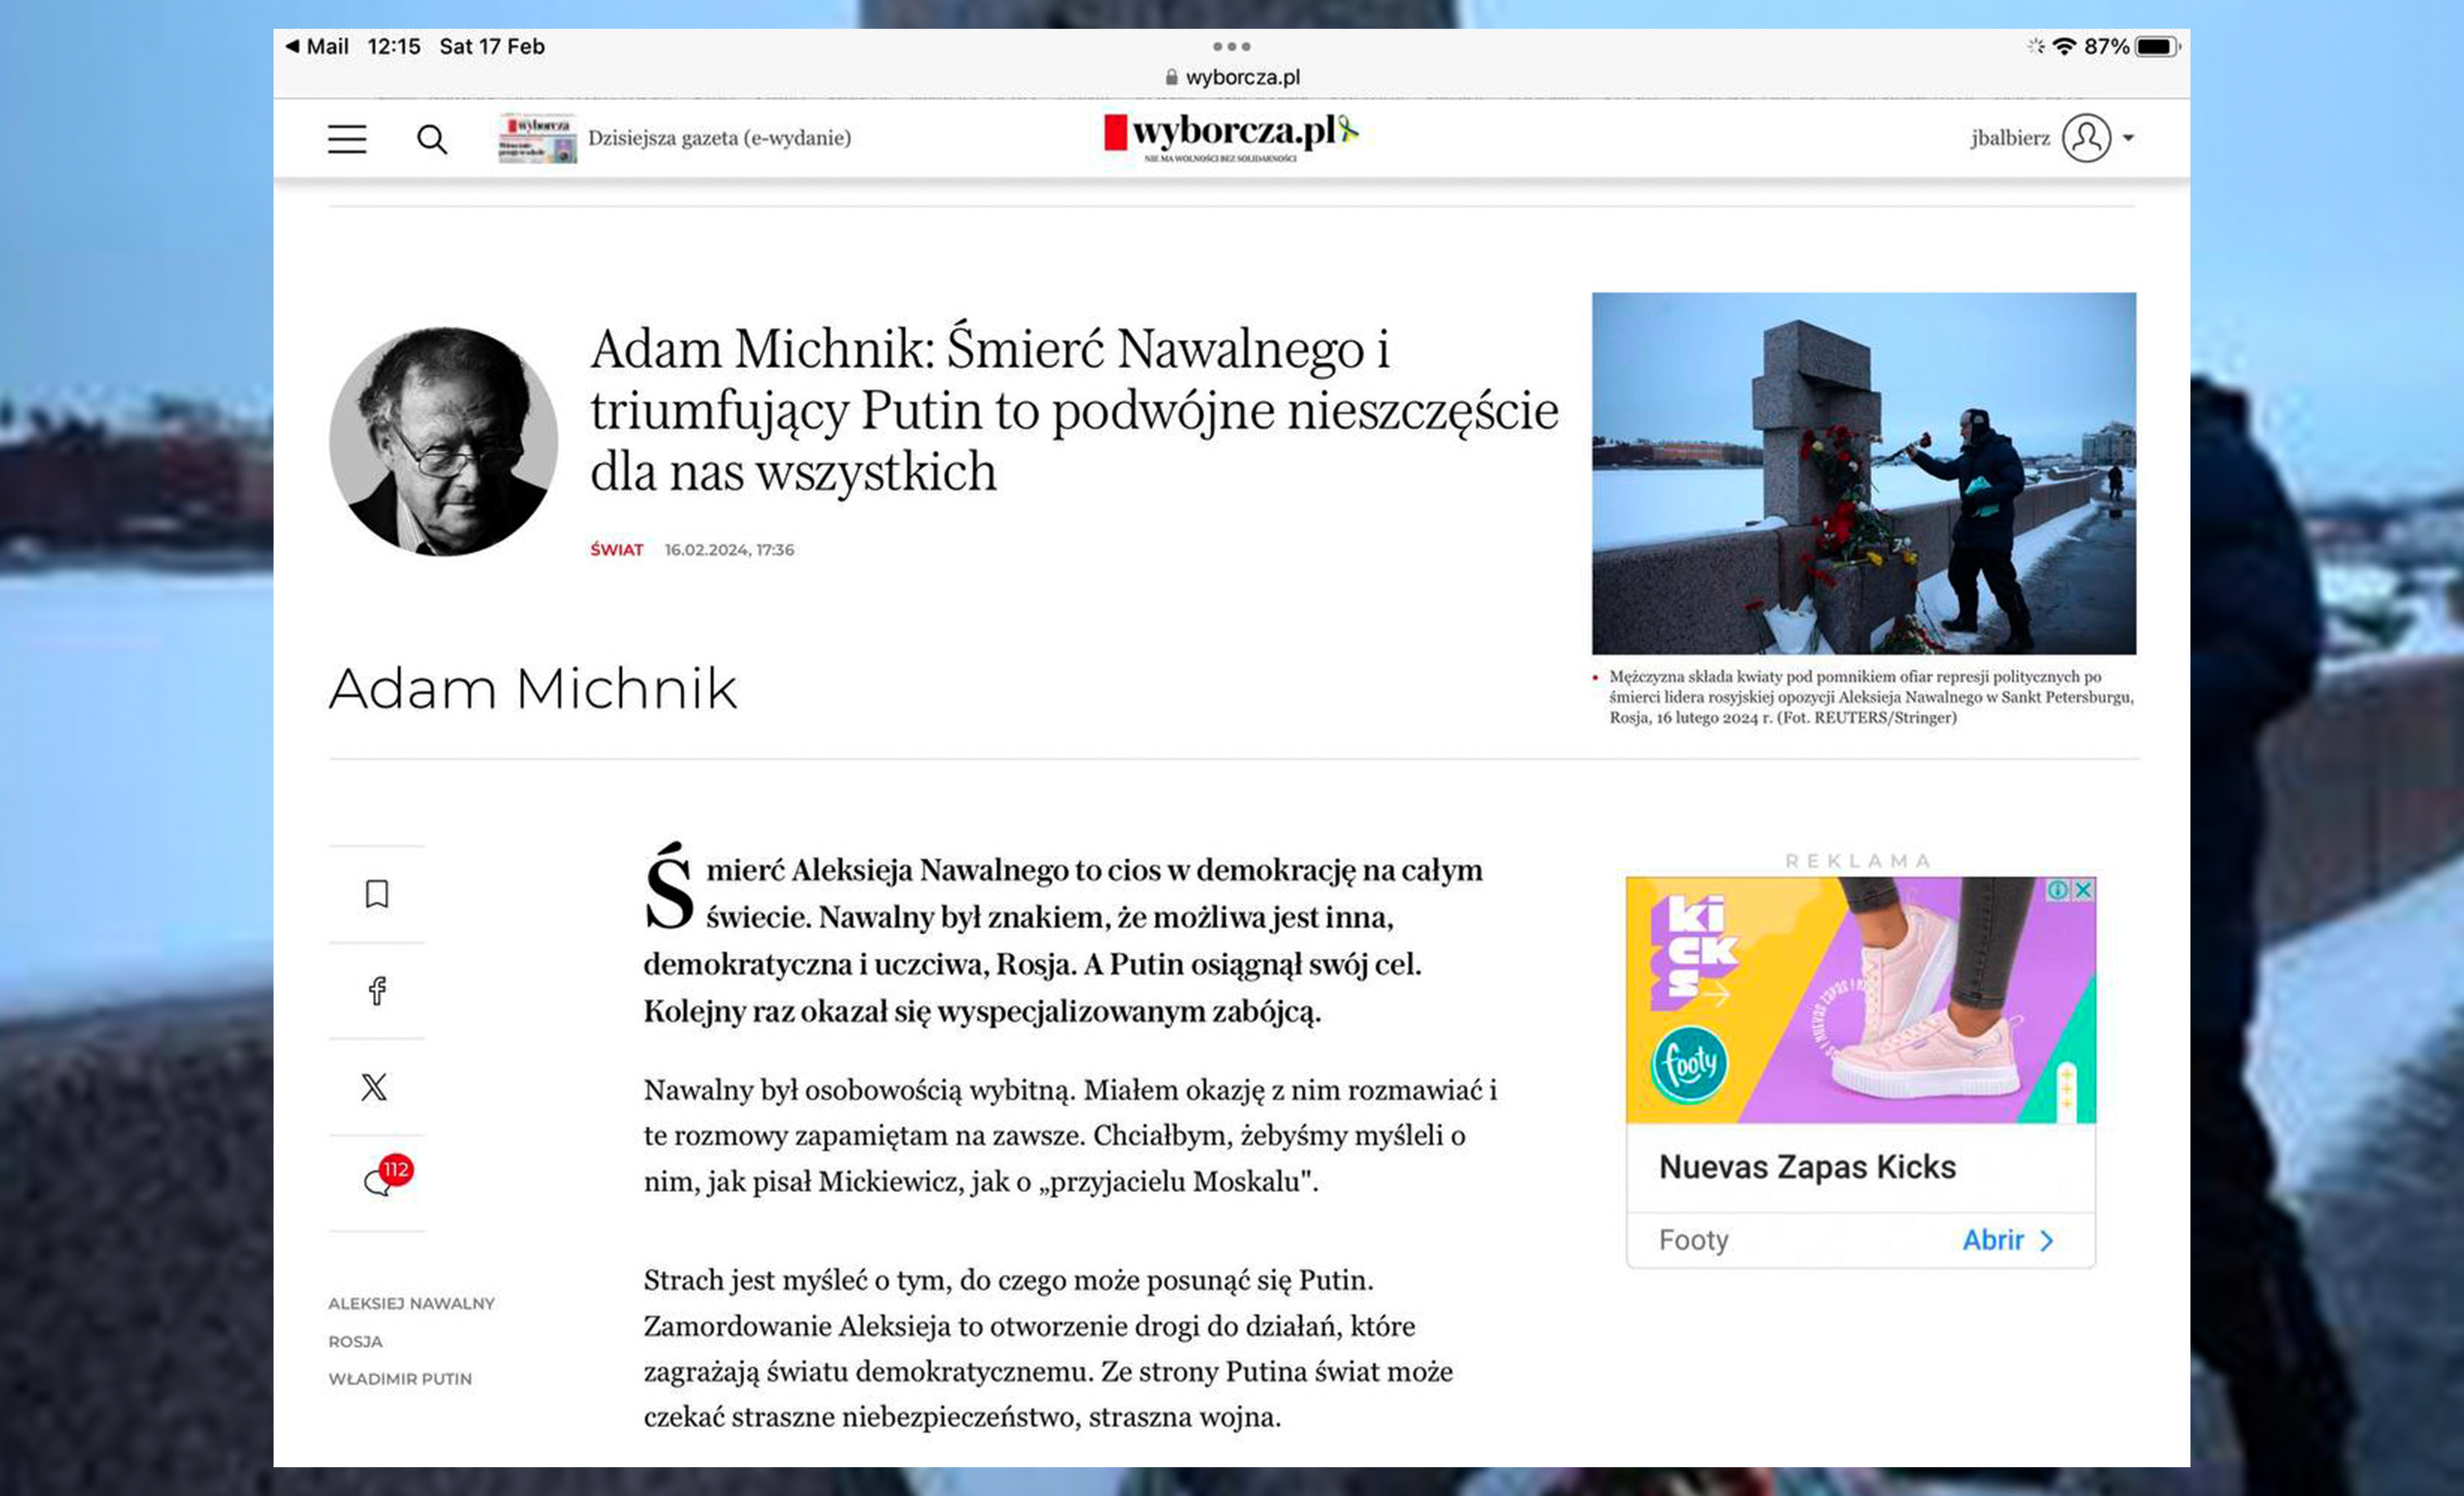Expand the jbalbierz account dropdown arrow
The height and width of the screenshot is (1496, 2464).
click(x=2128, y=139)
